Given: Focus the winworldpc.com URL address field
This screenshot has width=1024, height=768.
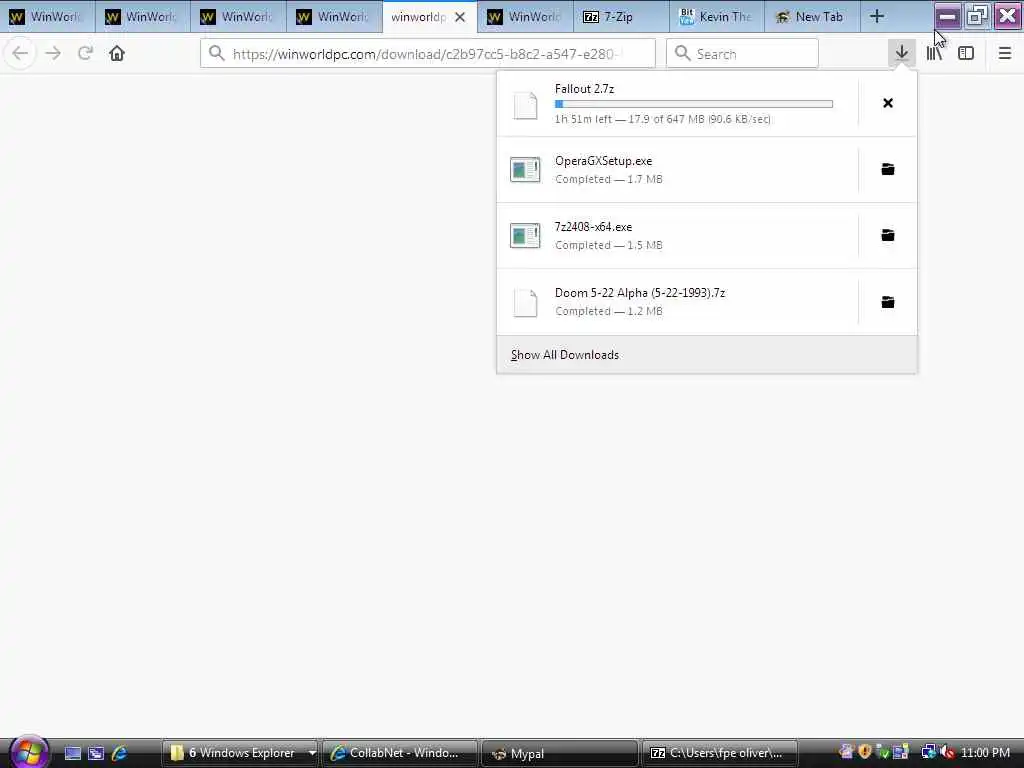Looking at the screenshot, I should pos(428,54).
